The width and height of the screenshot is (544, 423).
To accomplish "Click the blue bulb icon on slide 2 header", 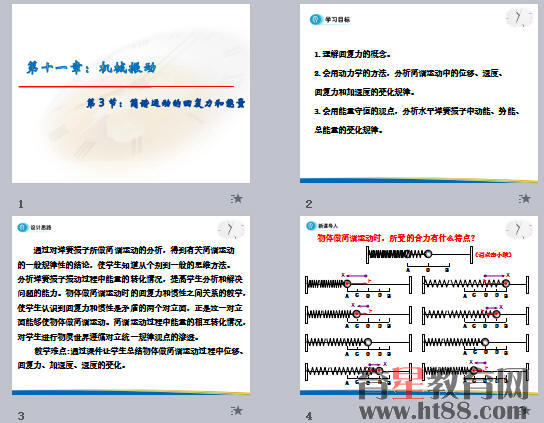I will pos(315,19).
